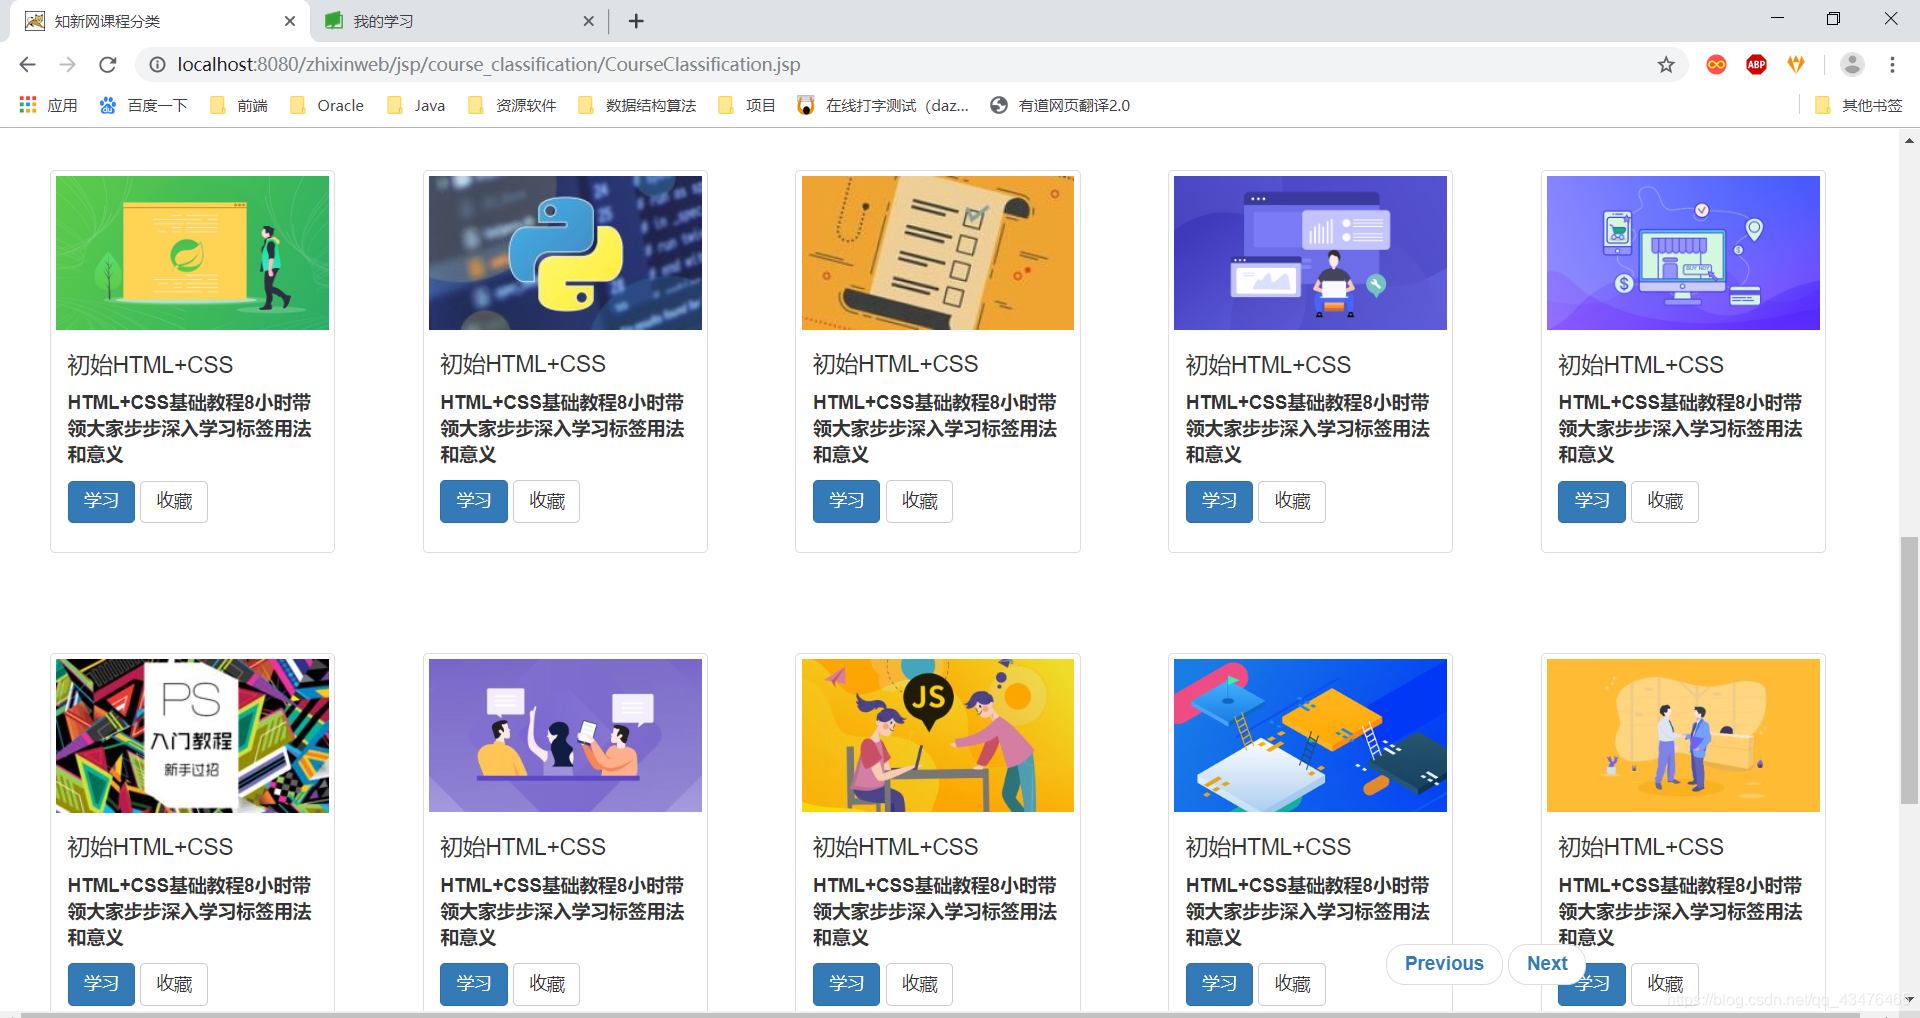Image resolution: width=1920 pixels, height=1018 pixels.
Task: Open the Chrome three-dot menu
Action: click(x=1893, y=64)
